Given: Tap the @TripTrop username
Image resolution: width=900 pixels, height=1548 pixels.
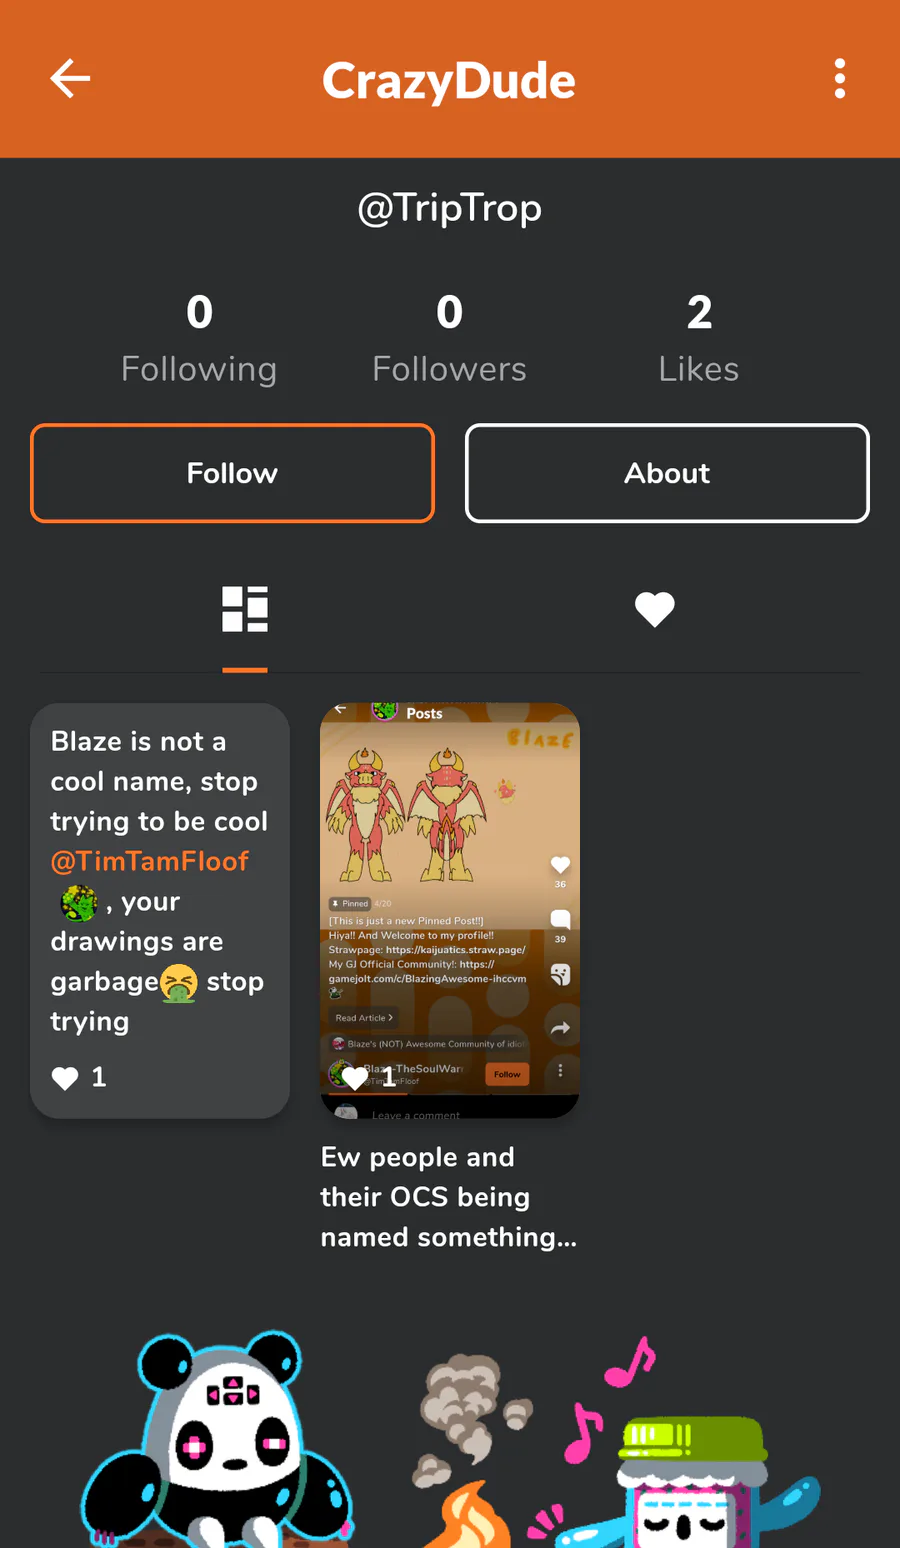Looking at the screenshot, I should click(x=450, y=208).
